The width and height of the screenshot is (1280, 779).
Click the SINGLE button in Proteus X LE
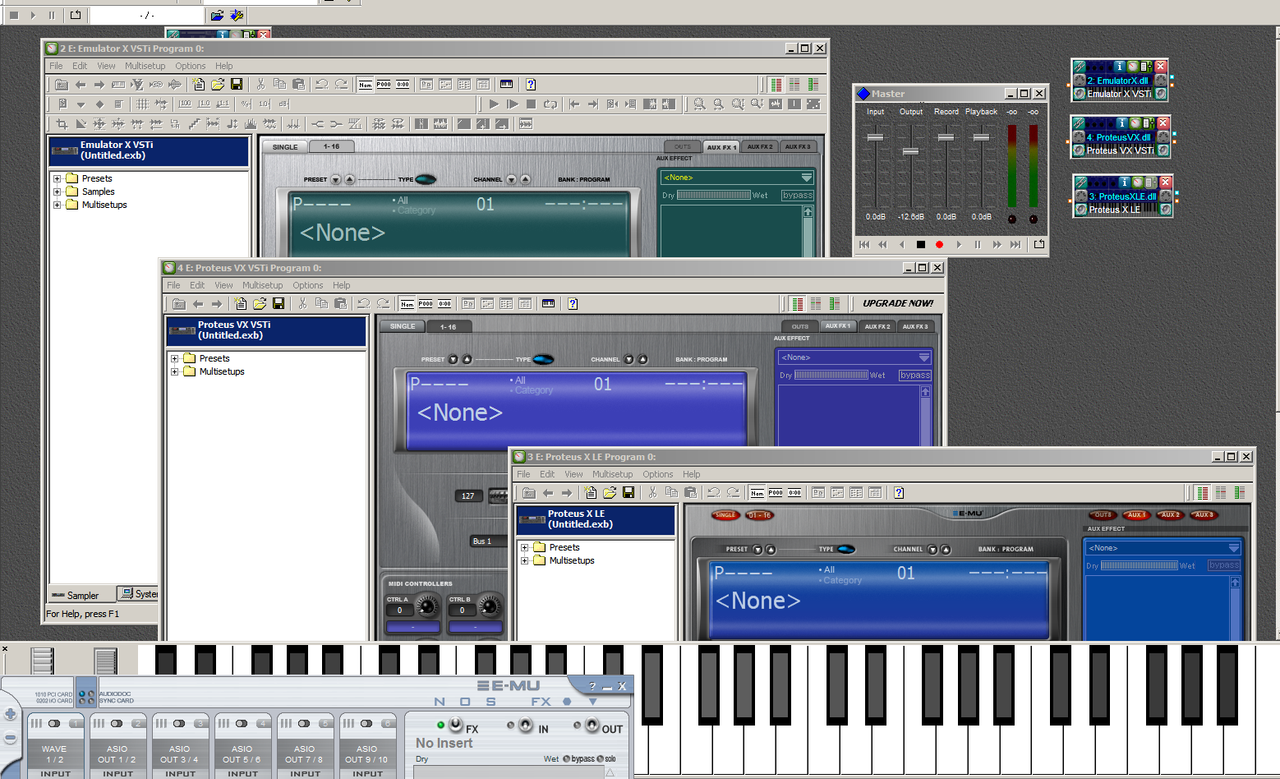726,515
